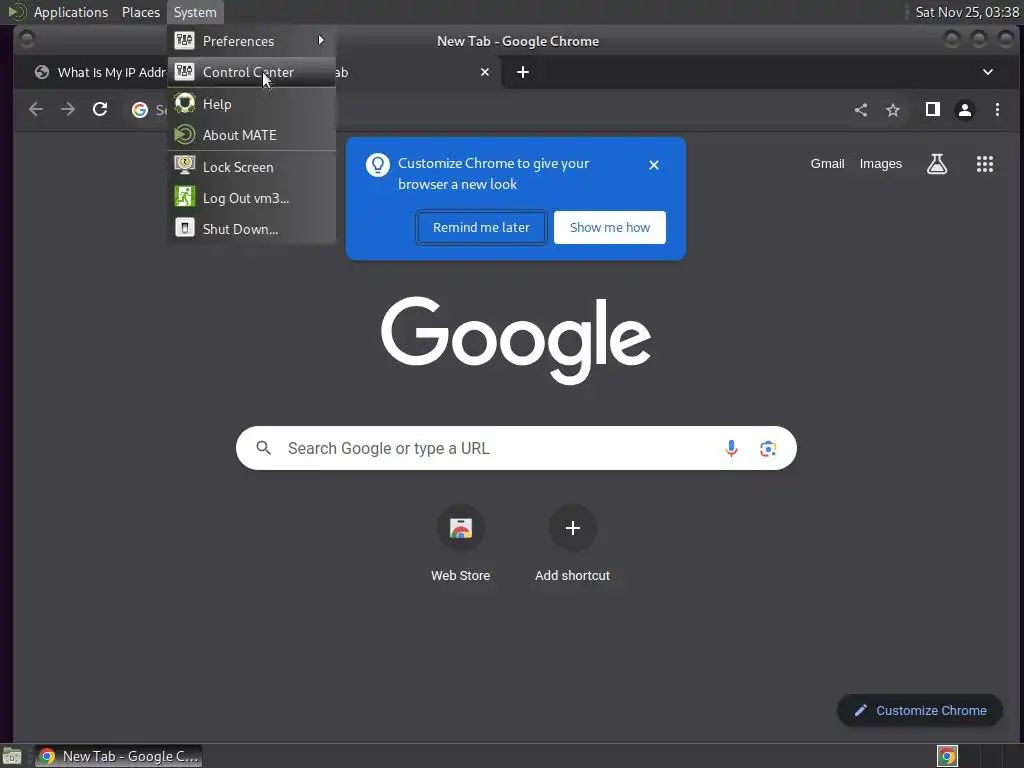Click Google icon in address bar
This screenshot has height=768, width=1024.
tap(140, 110)
